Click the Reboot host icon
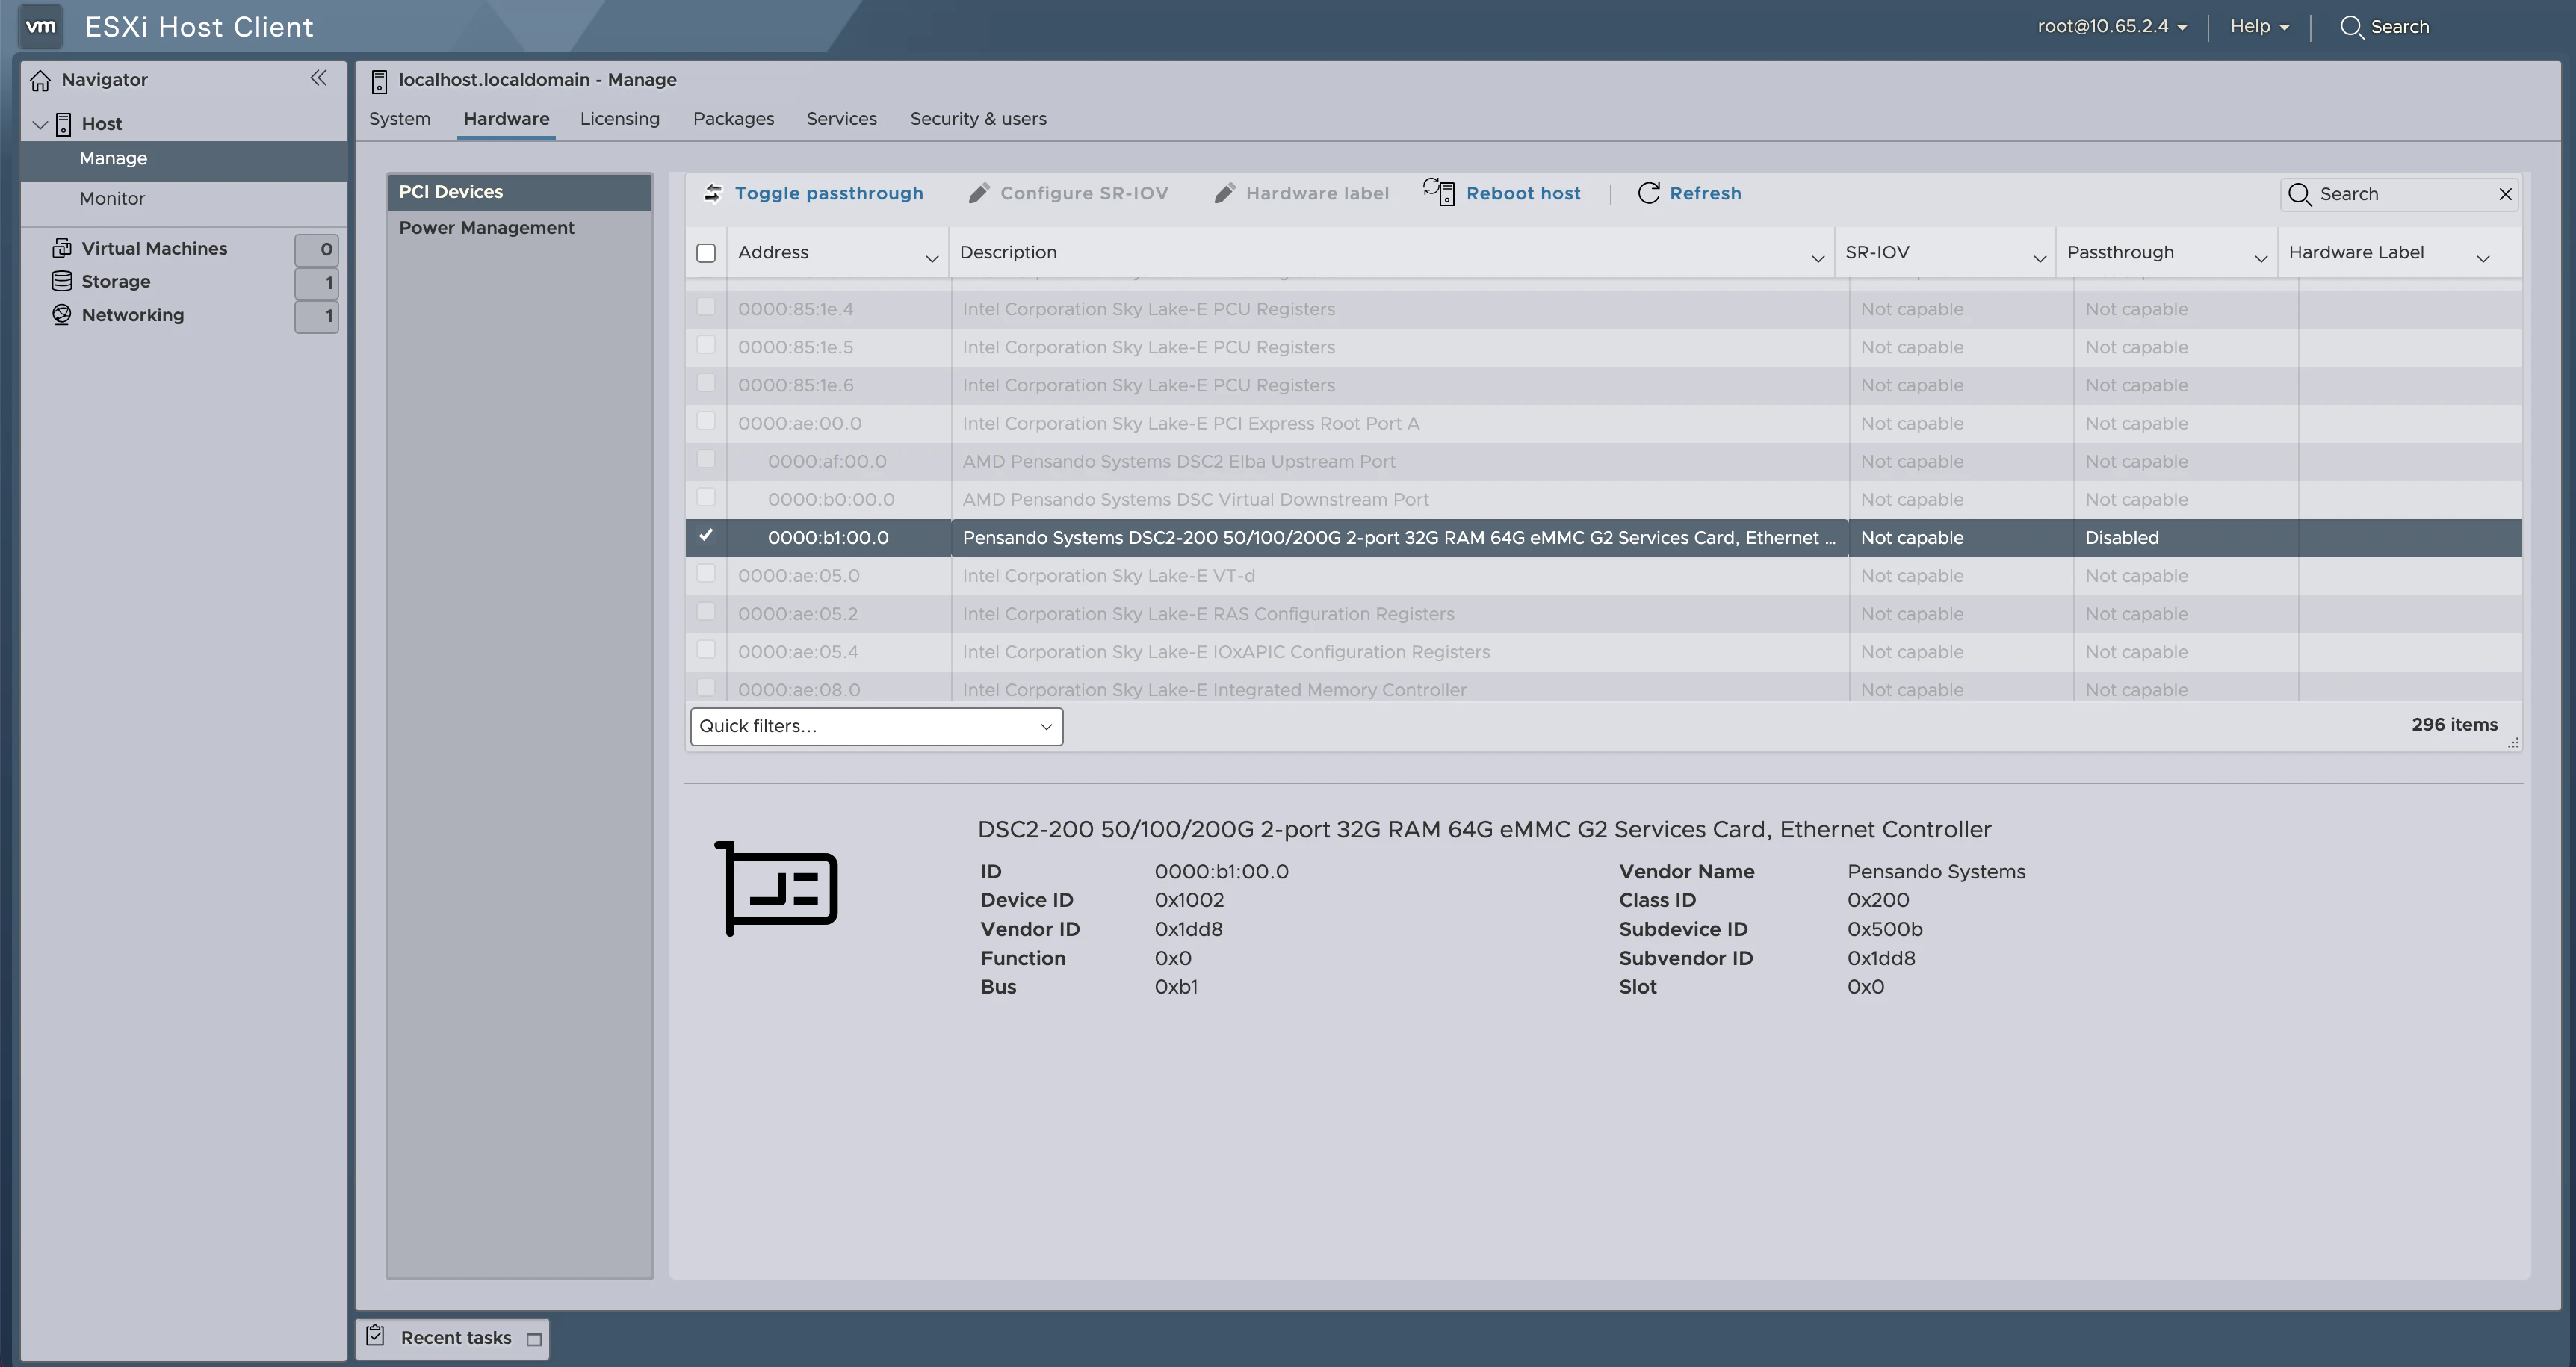Viewport: 2576px width, 1367px height. (1439, 192)
